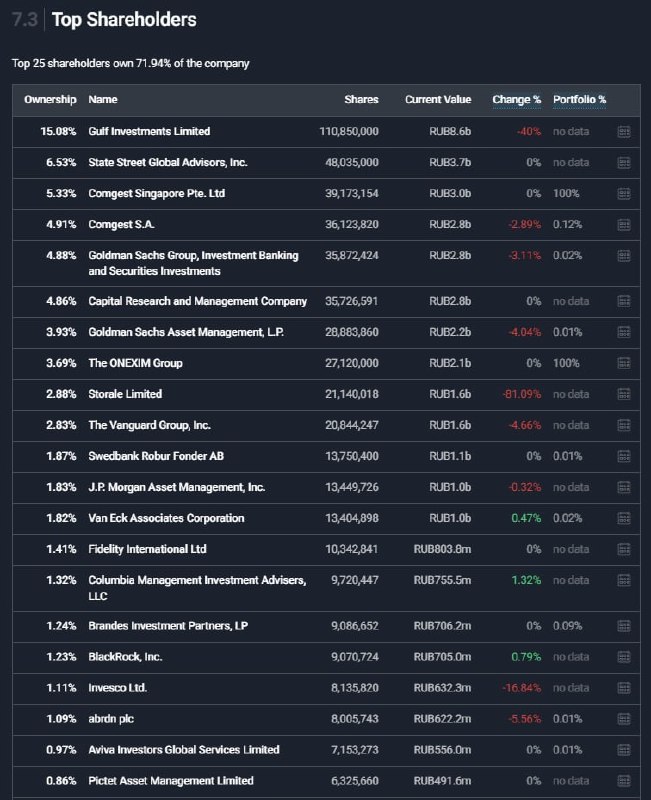This screenshot has width=651, height=800.
Task: Click Fidelity International Ltd name
Action: click(x=147, y=549)
